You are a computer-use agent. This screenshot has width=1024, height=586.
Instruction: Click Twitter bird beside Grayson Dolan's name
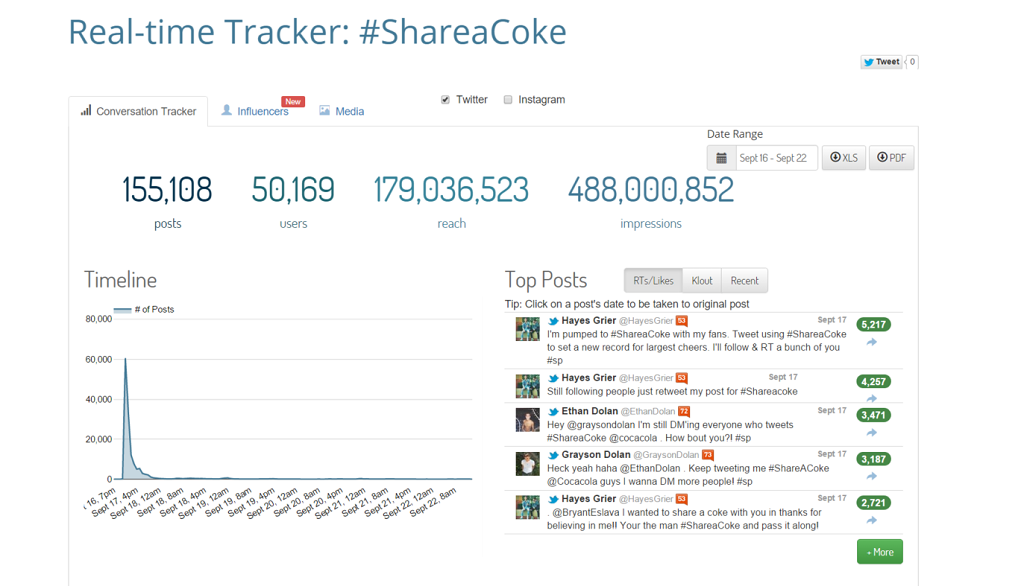click(553, 455)
